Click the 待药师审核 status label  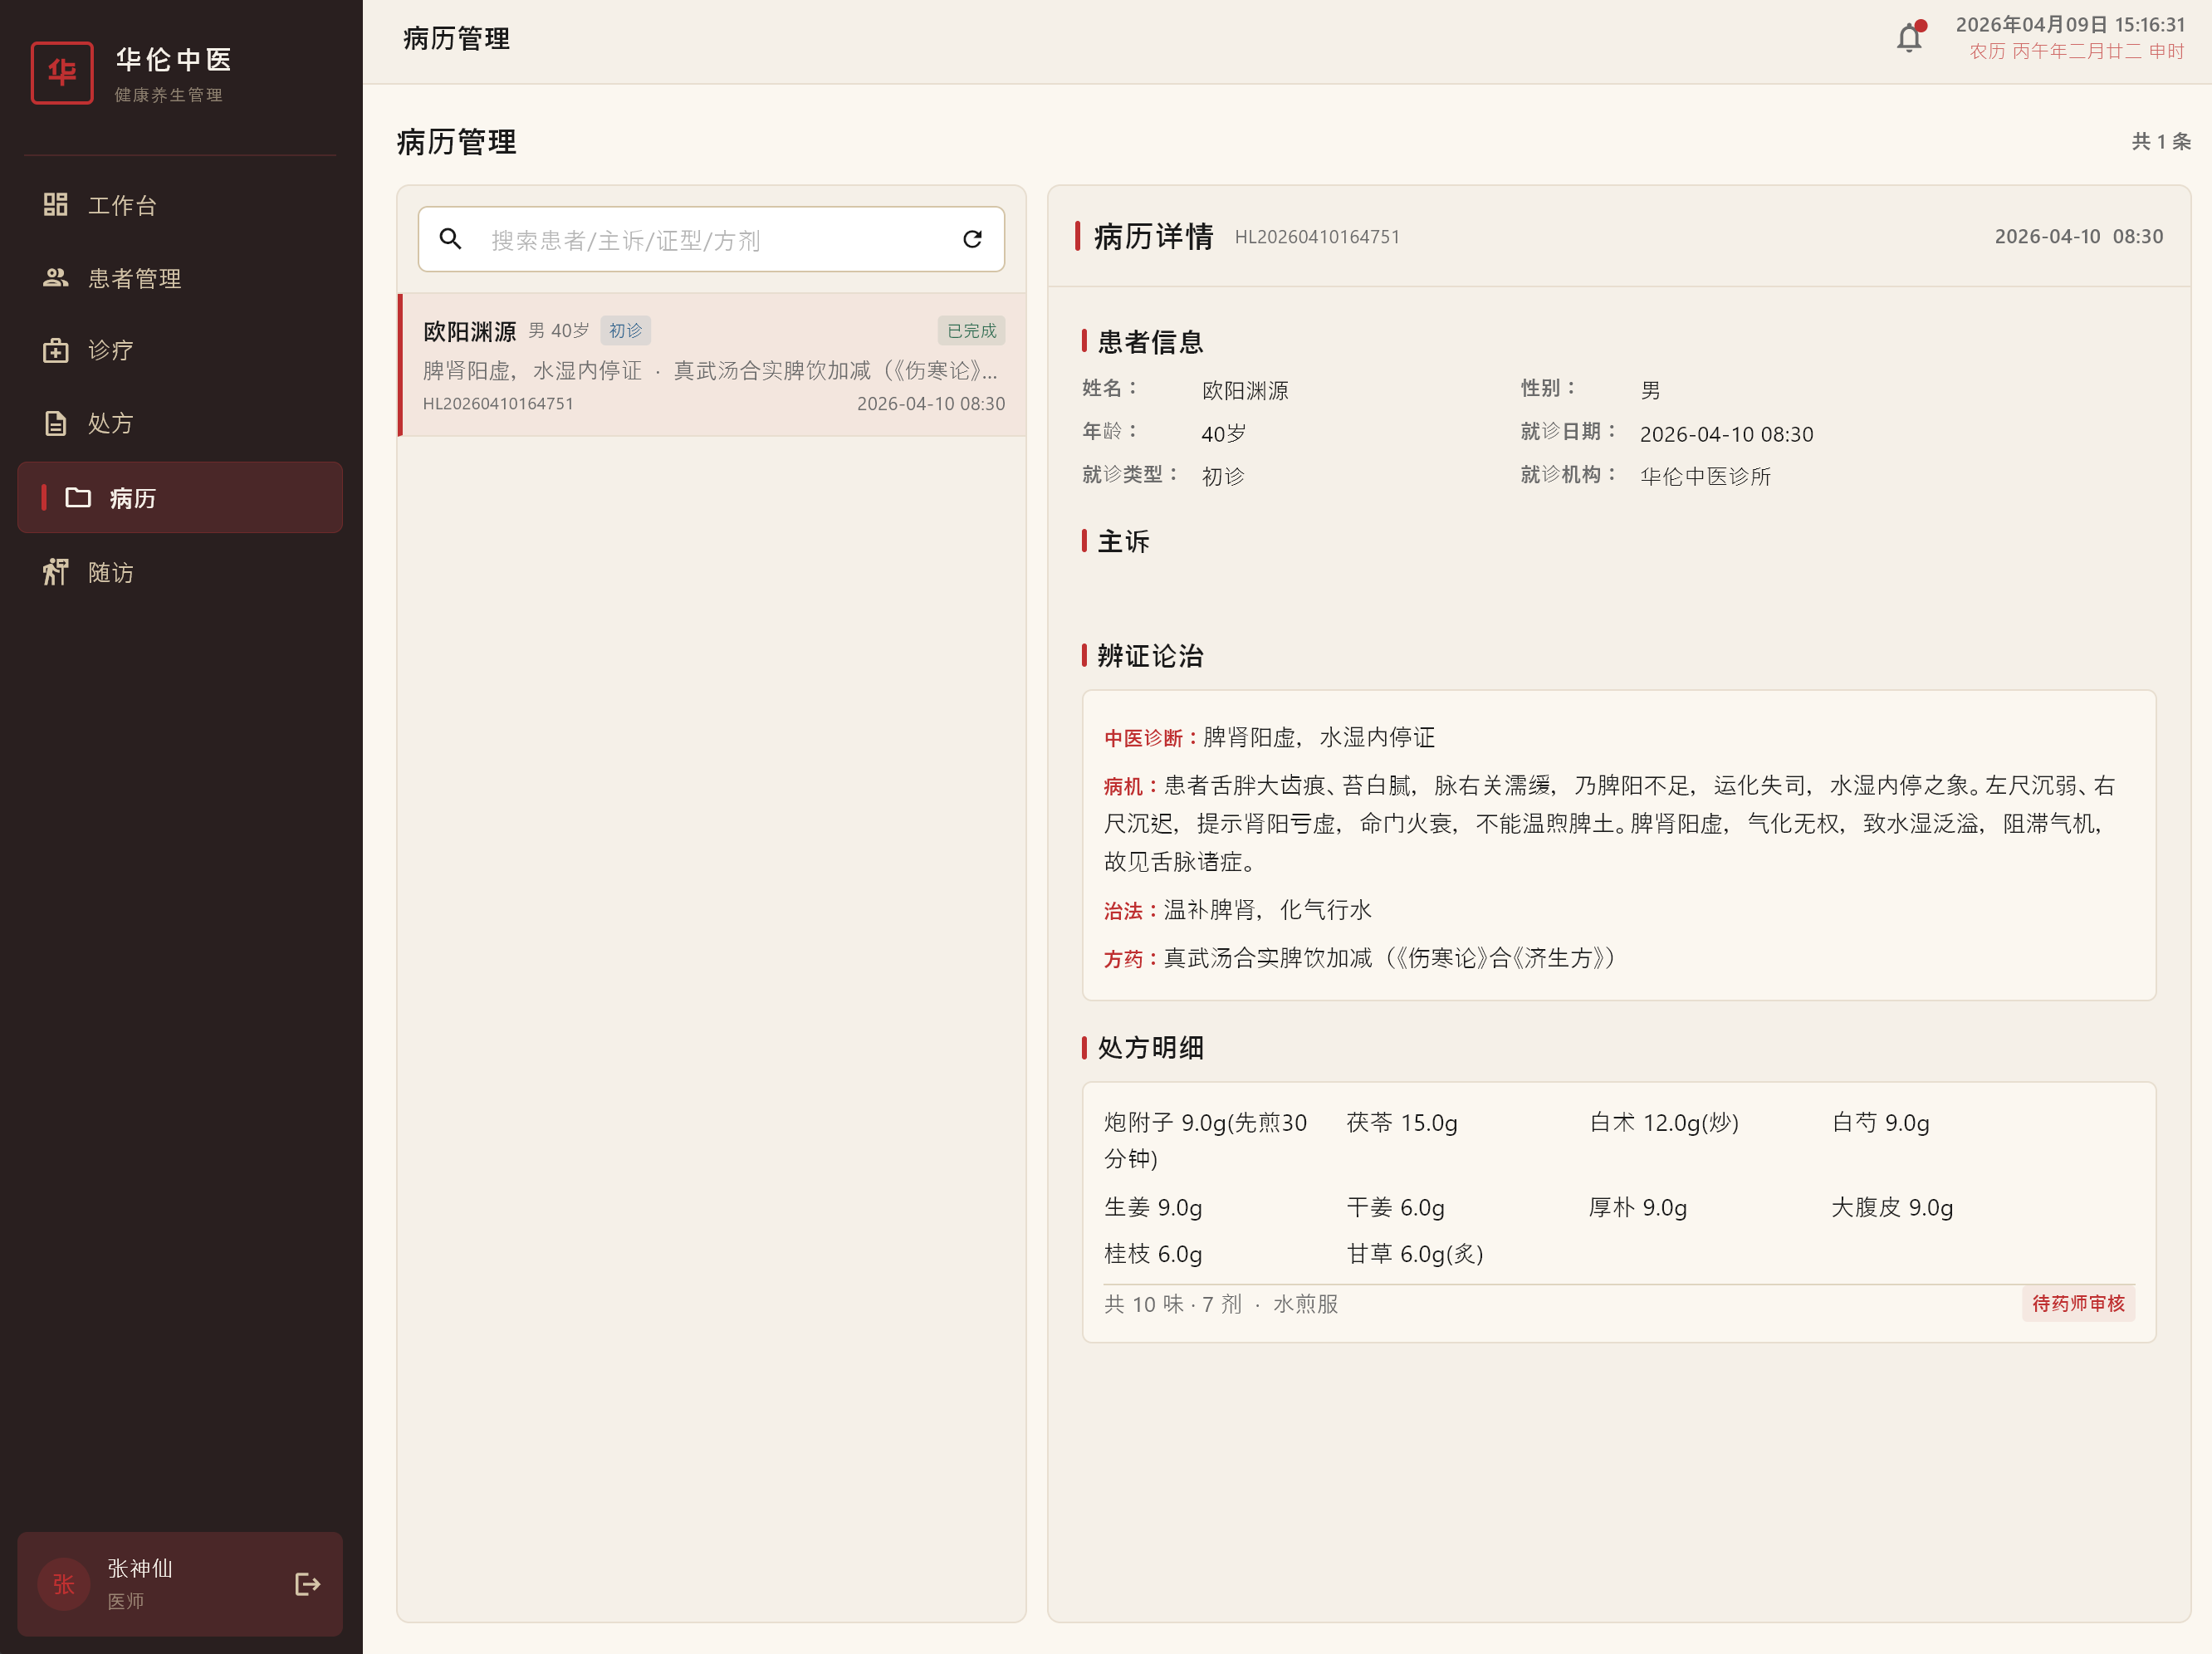2078,1304
